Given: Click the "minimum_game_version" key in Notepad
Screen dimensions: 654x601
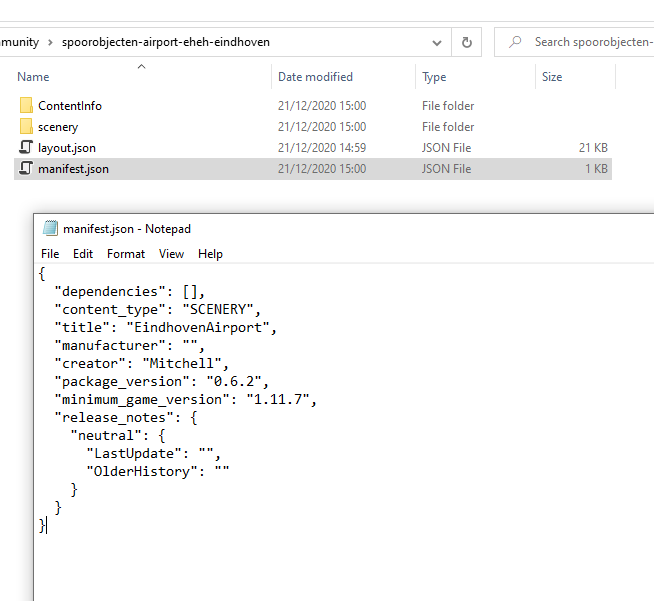Looking at the screenshot, I should pyautogui.click(x=142, y=399).
